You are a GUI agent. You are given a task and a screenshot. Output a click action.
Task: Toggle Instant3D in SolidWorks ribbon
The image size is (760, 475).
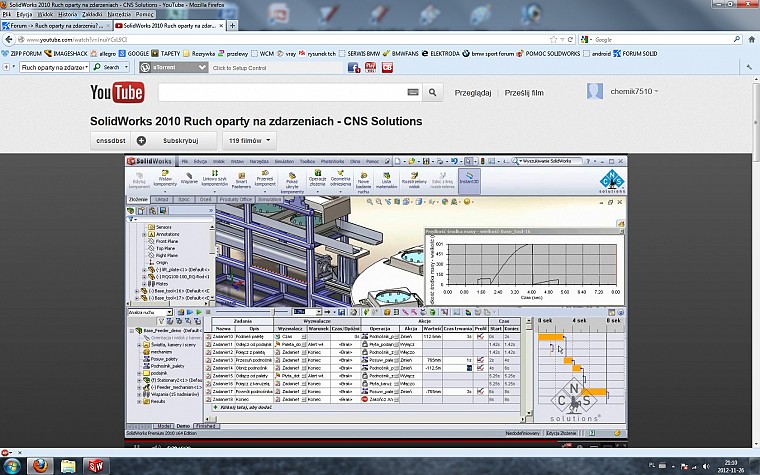(469, 180)
